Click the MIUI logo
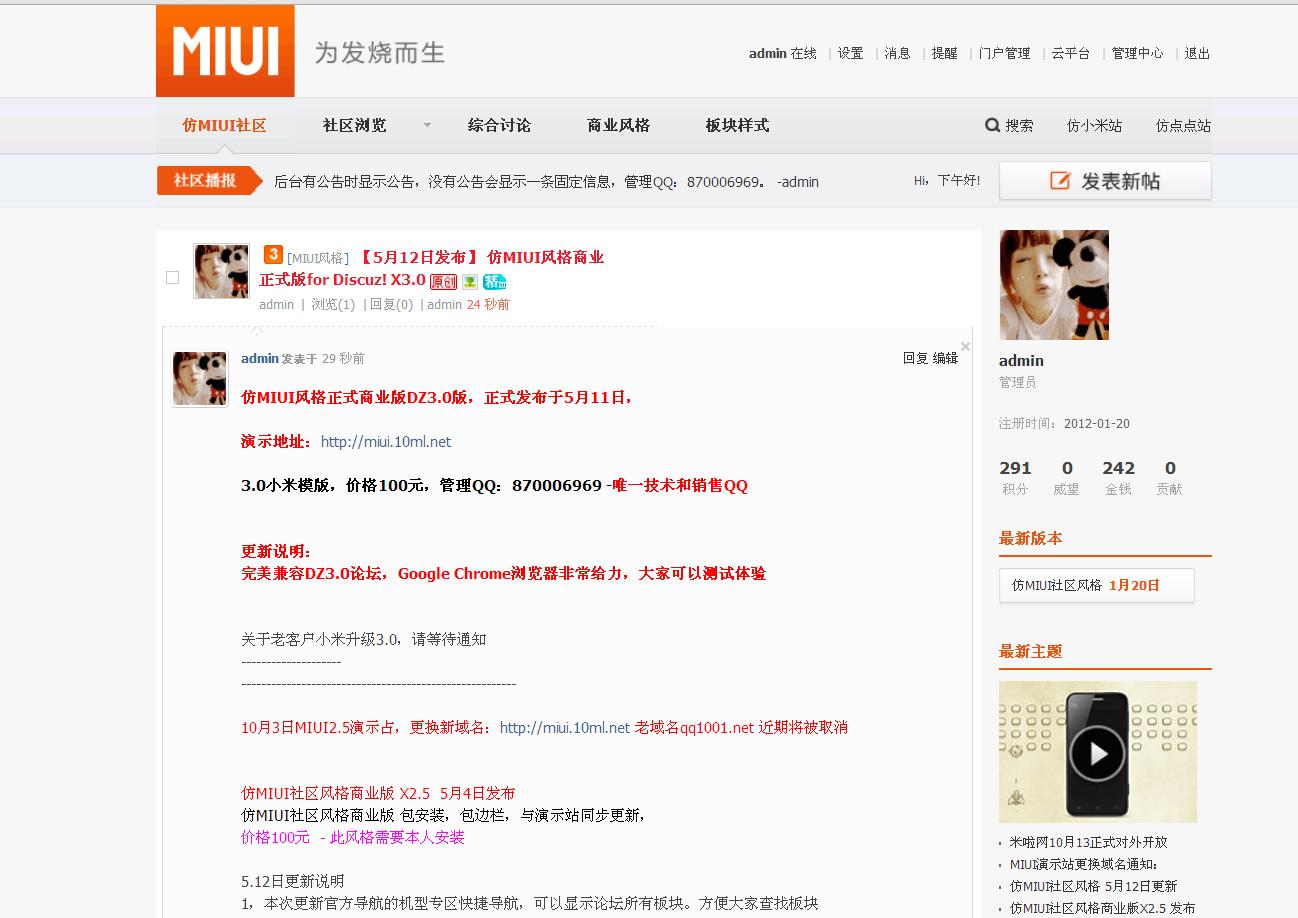The image size is (1298, 918). (225, 51)
